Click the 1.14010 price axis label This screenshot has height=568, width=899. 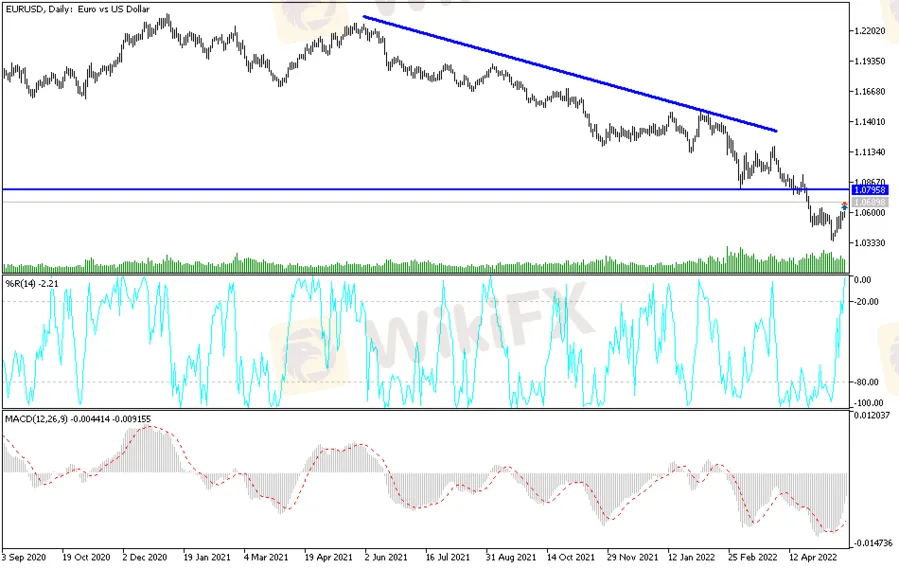pos(870,122)
